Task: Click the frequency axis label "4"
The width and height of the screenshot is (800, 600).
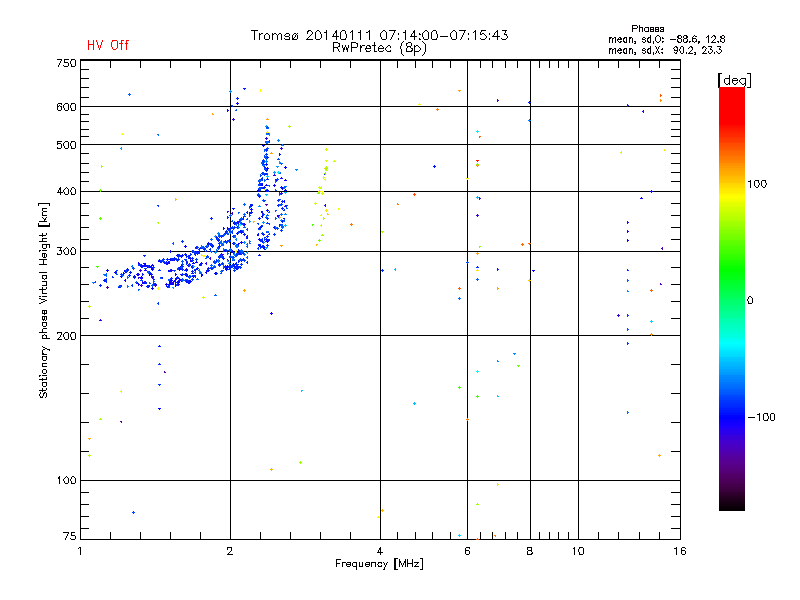Action: tap(380, 551)
